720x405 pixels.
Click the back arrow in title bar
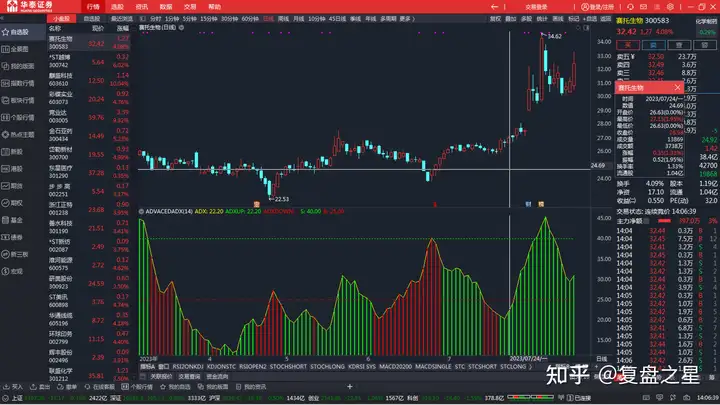click(494, 7)
